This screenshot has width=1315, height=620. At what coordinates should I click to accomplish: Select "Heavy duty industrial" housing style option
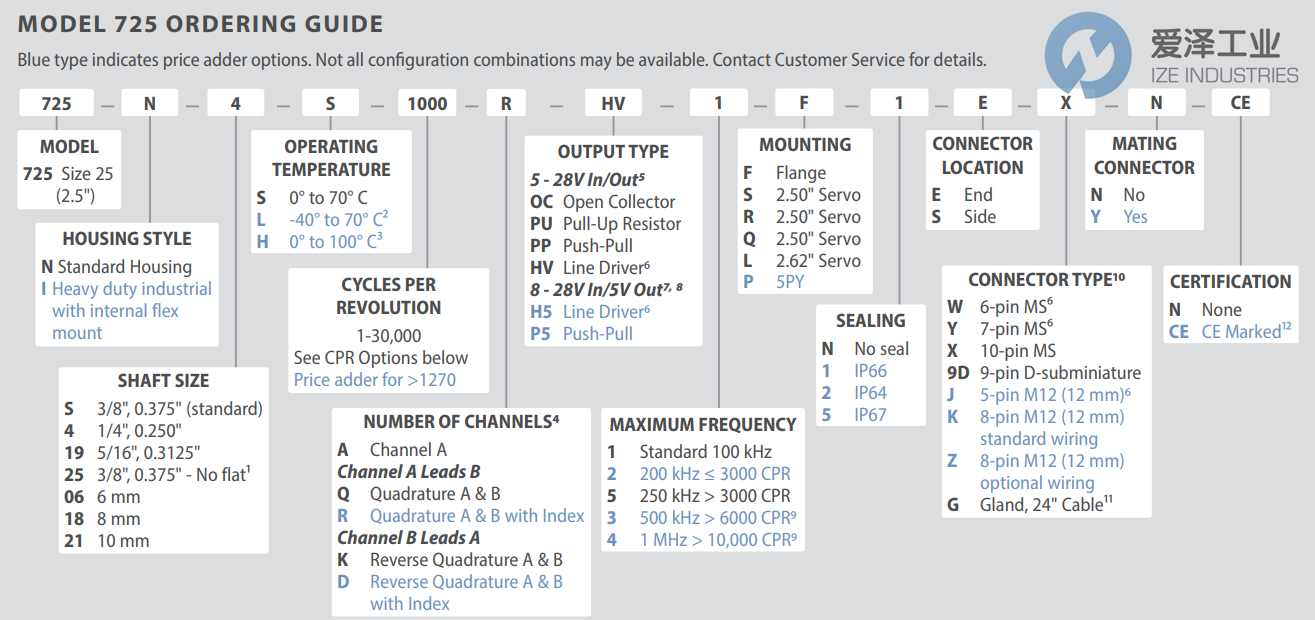(131, 289)
